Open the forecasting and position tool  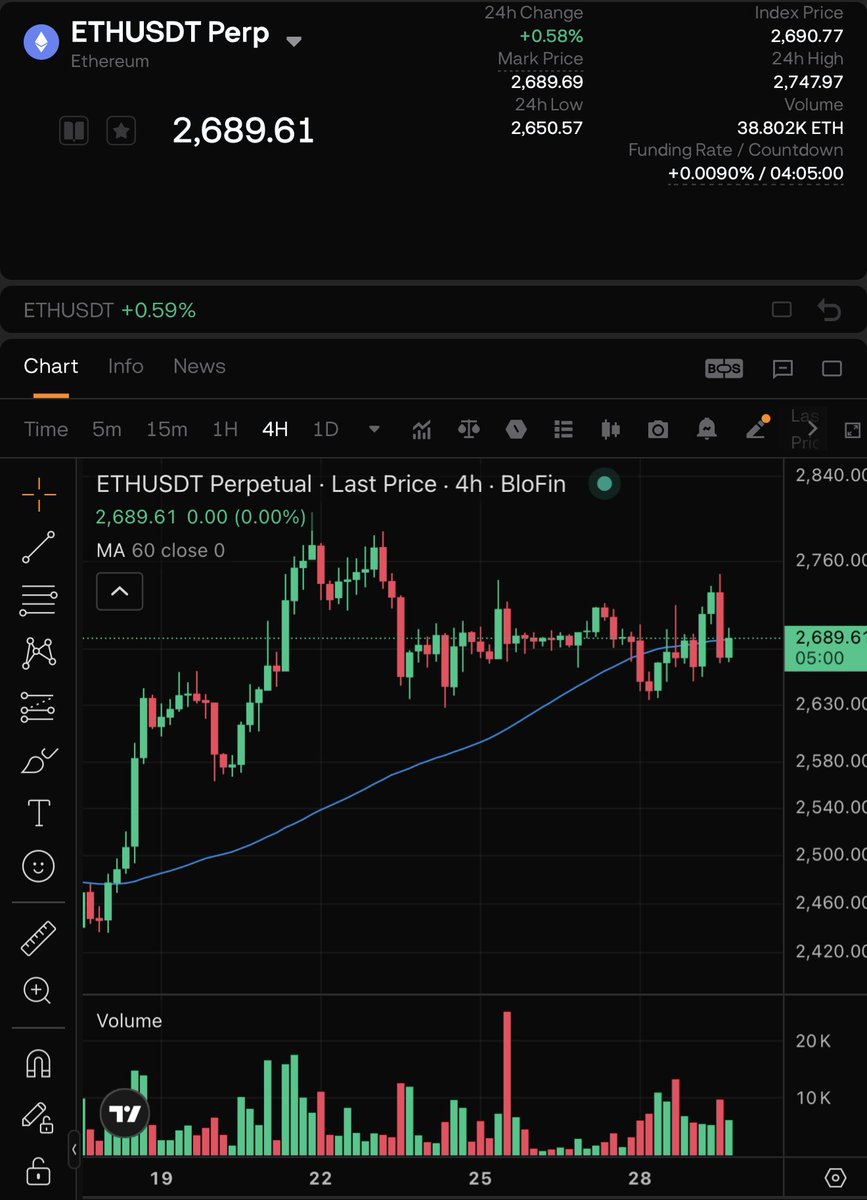pos(38,707)
